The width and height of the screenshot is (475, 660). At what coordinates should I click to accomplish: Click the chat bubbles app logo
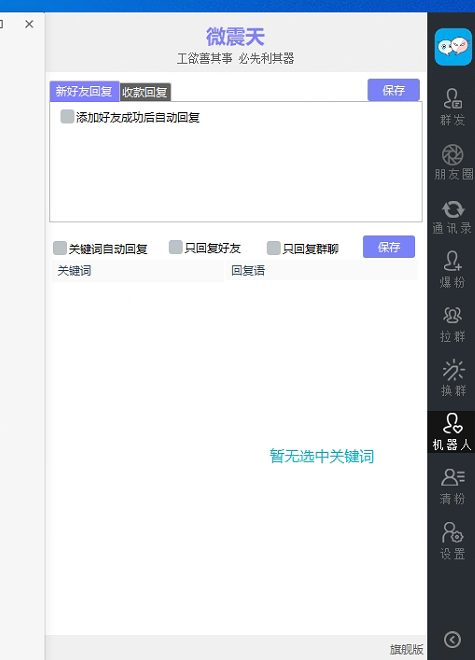pos(453,47)
